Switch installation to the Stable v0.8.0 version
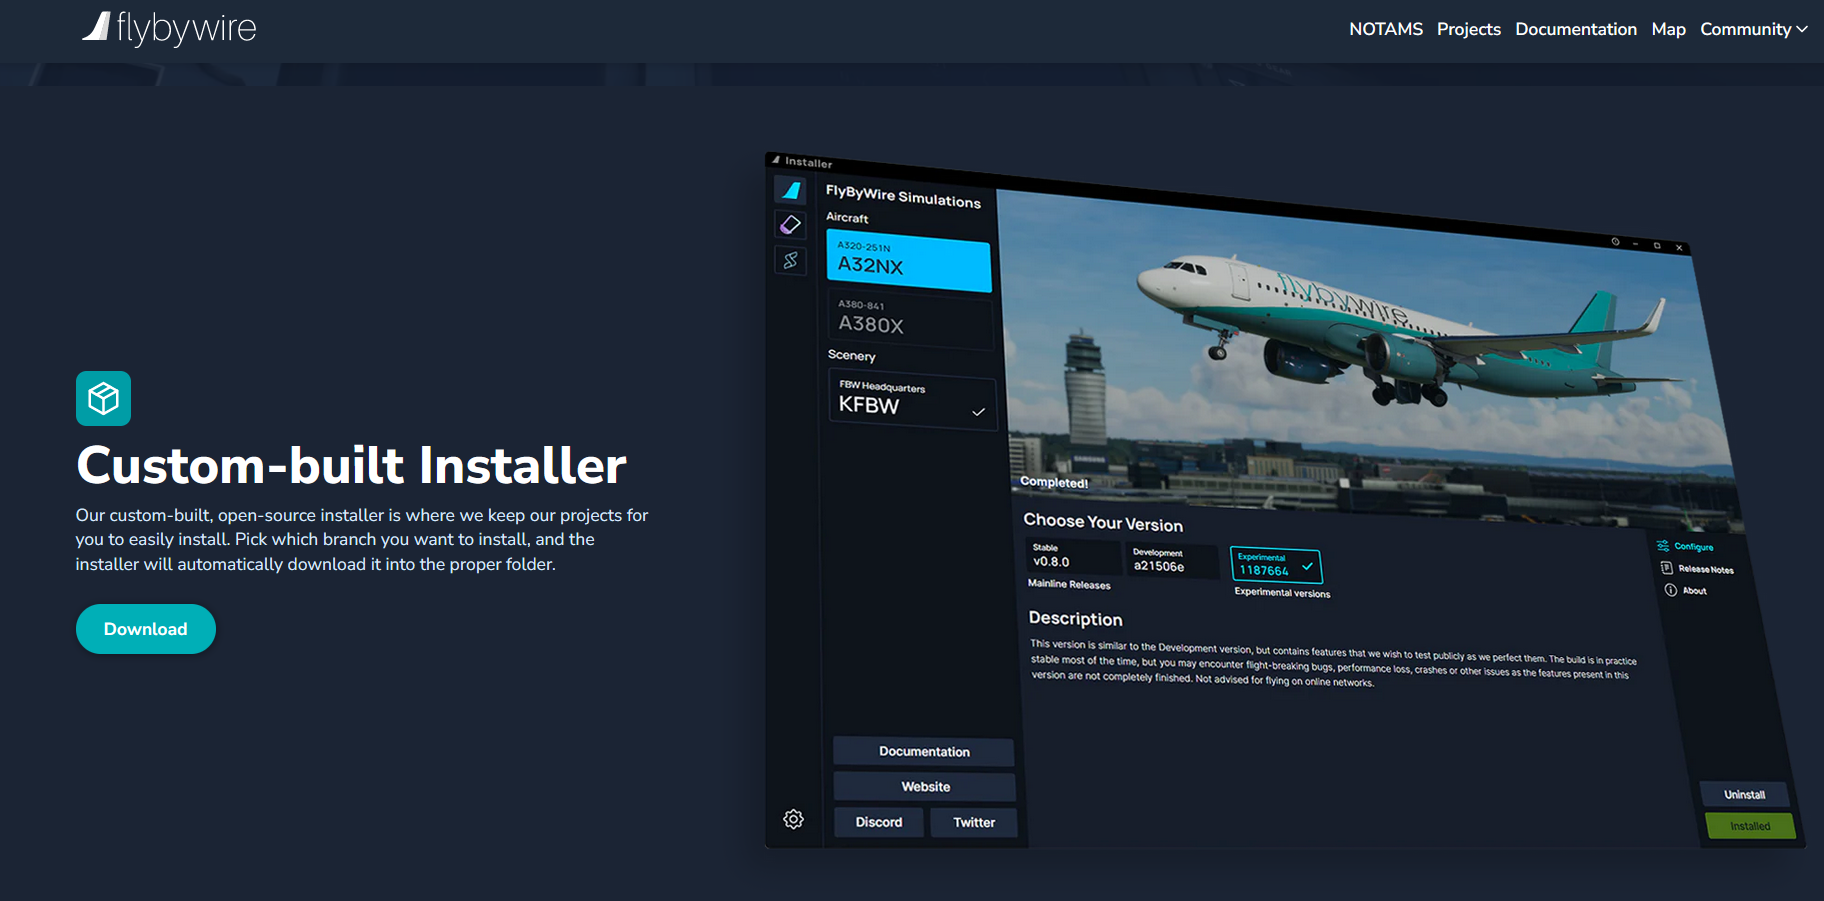The image size is (1824, 901). pos(1072,560)
